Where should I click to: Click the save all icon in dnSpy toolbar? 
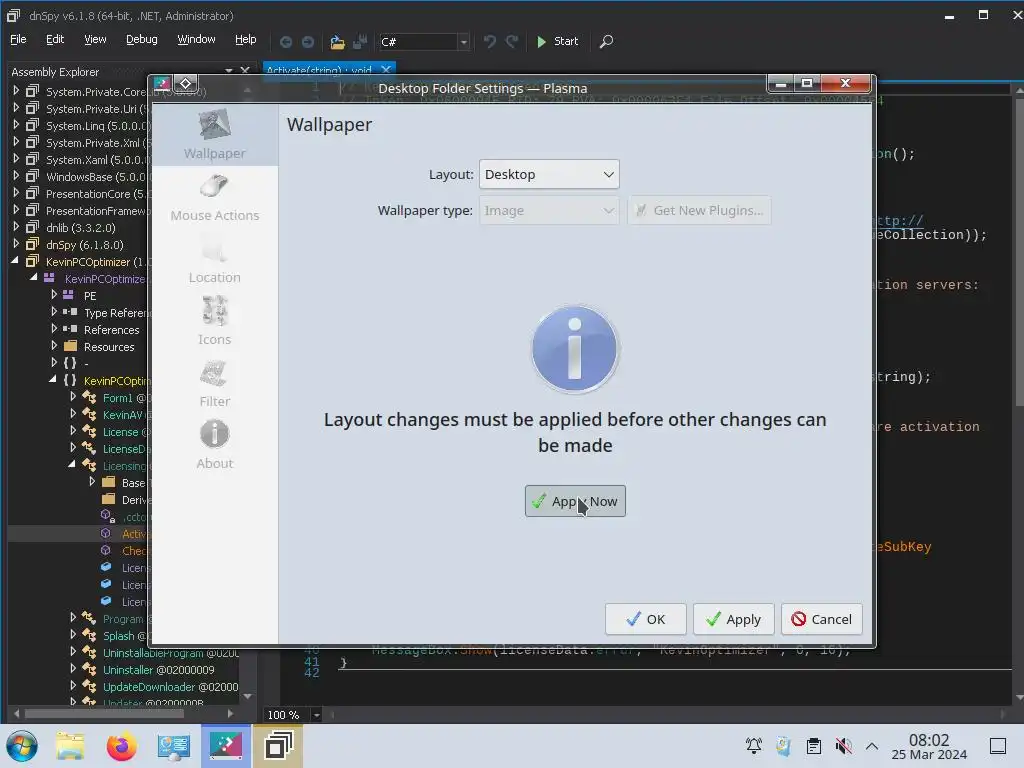pos(360,42)
